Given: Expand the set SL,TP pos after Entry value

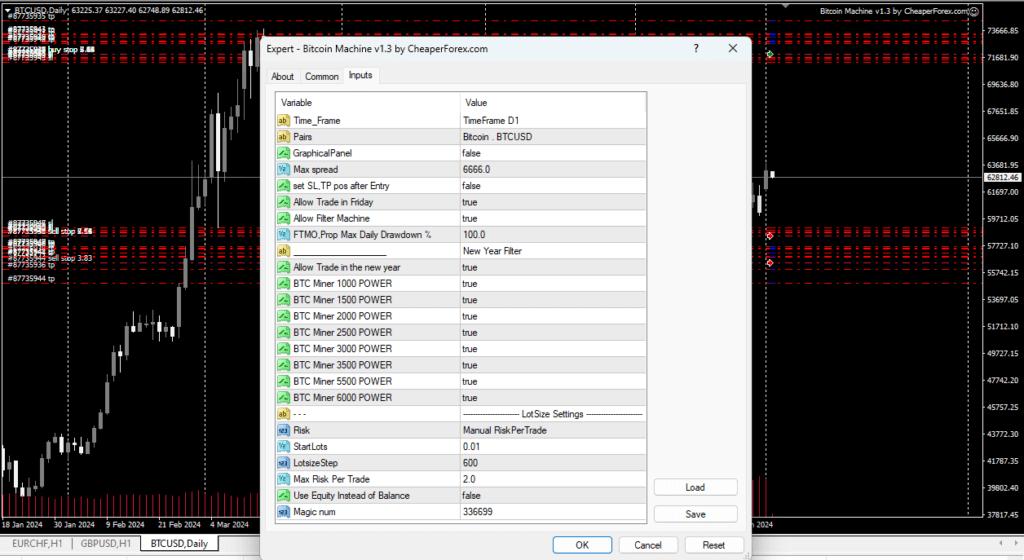Looking at the screenshot, I should 553,186.
